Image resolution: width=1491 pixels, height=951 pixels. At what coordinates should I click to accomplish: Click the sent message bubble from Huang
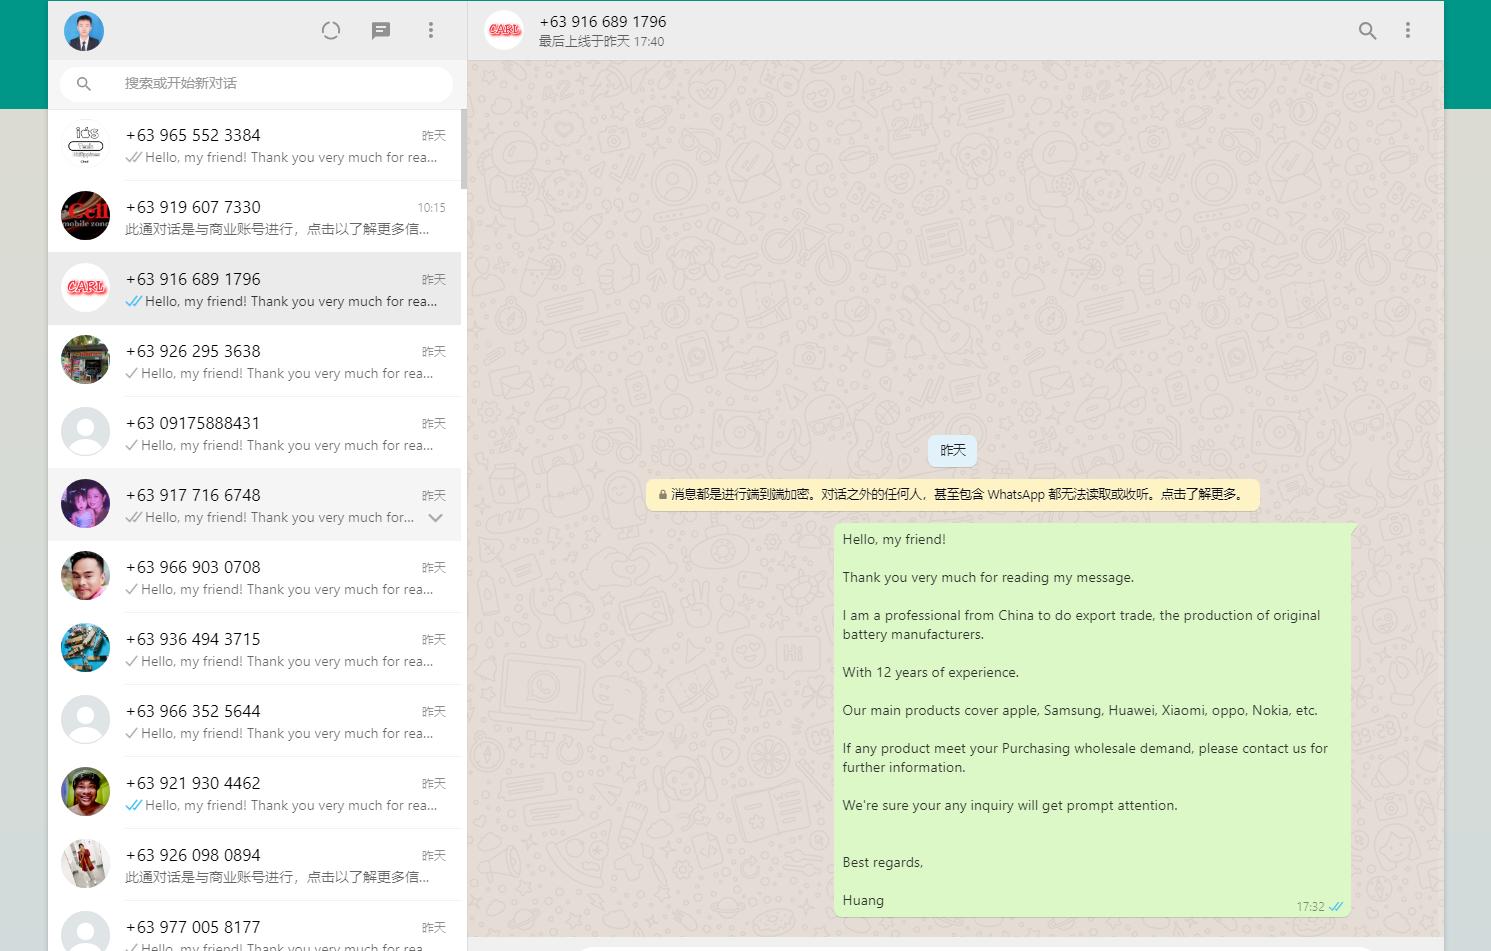pos(1092,720)
